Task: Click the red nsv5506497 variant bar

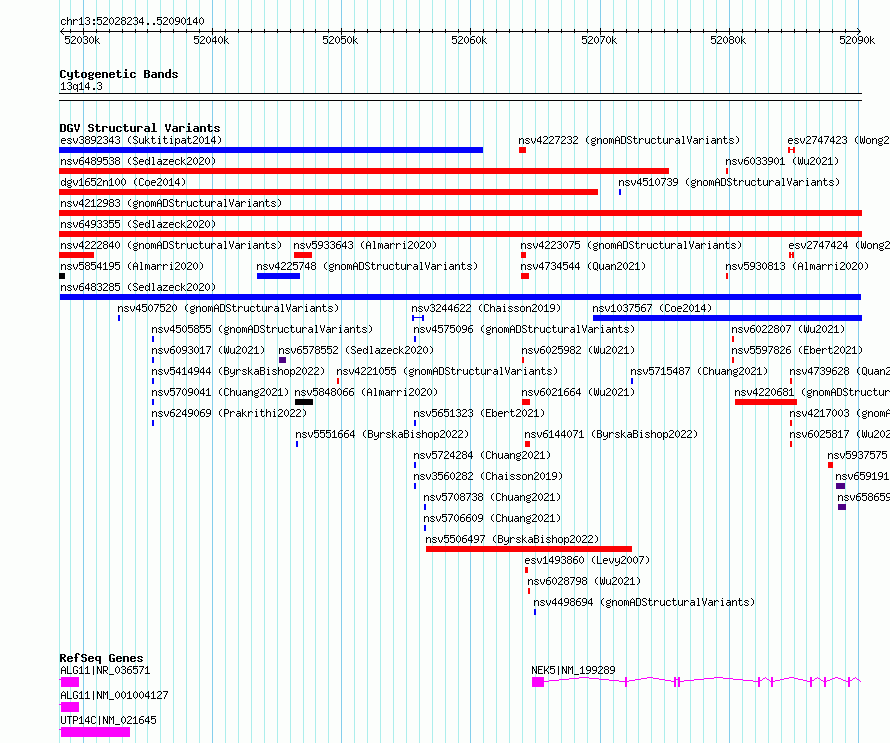Action: tap(528, 549)
